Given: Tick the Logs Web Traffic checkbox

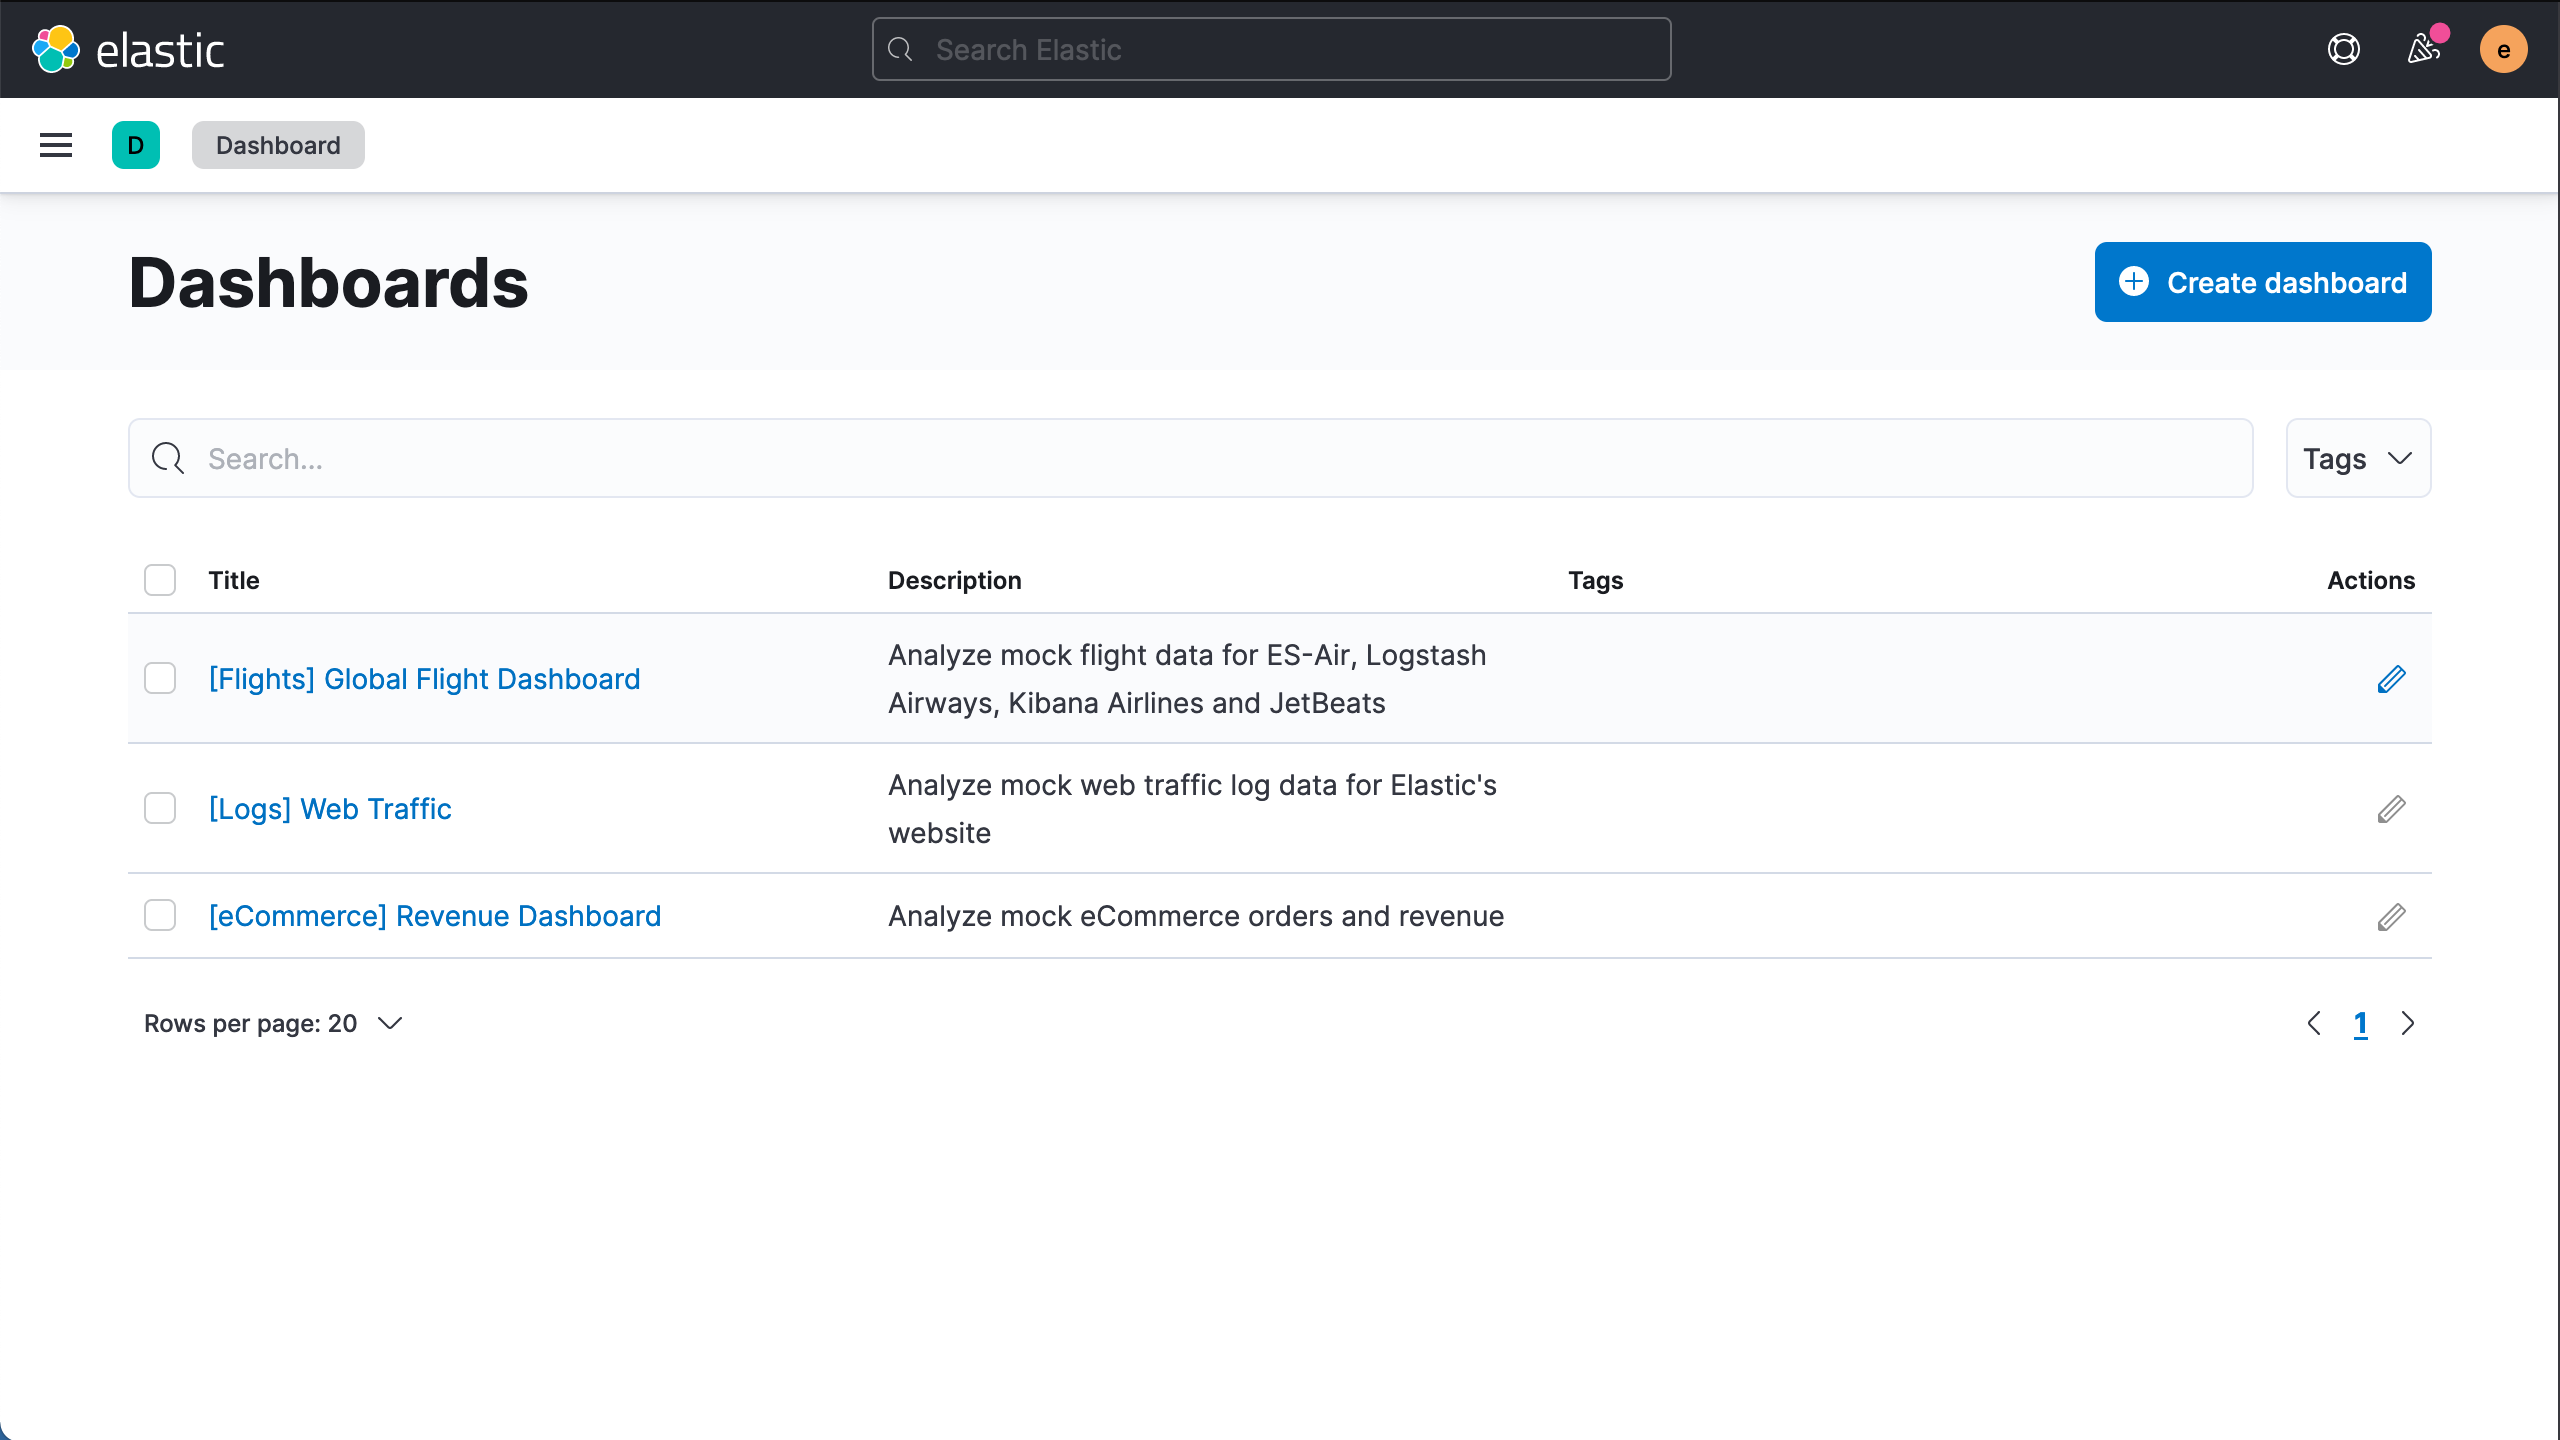Looking at the screenshot, I should [x=160, y=808].
